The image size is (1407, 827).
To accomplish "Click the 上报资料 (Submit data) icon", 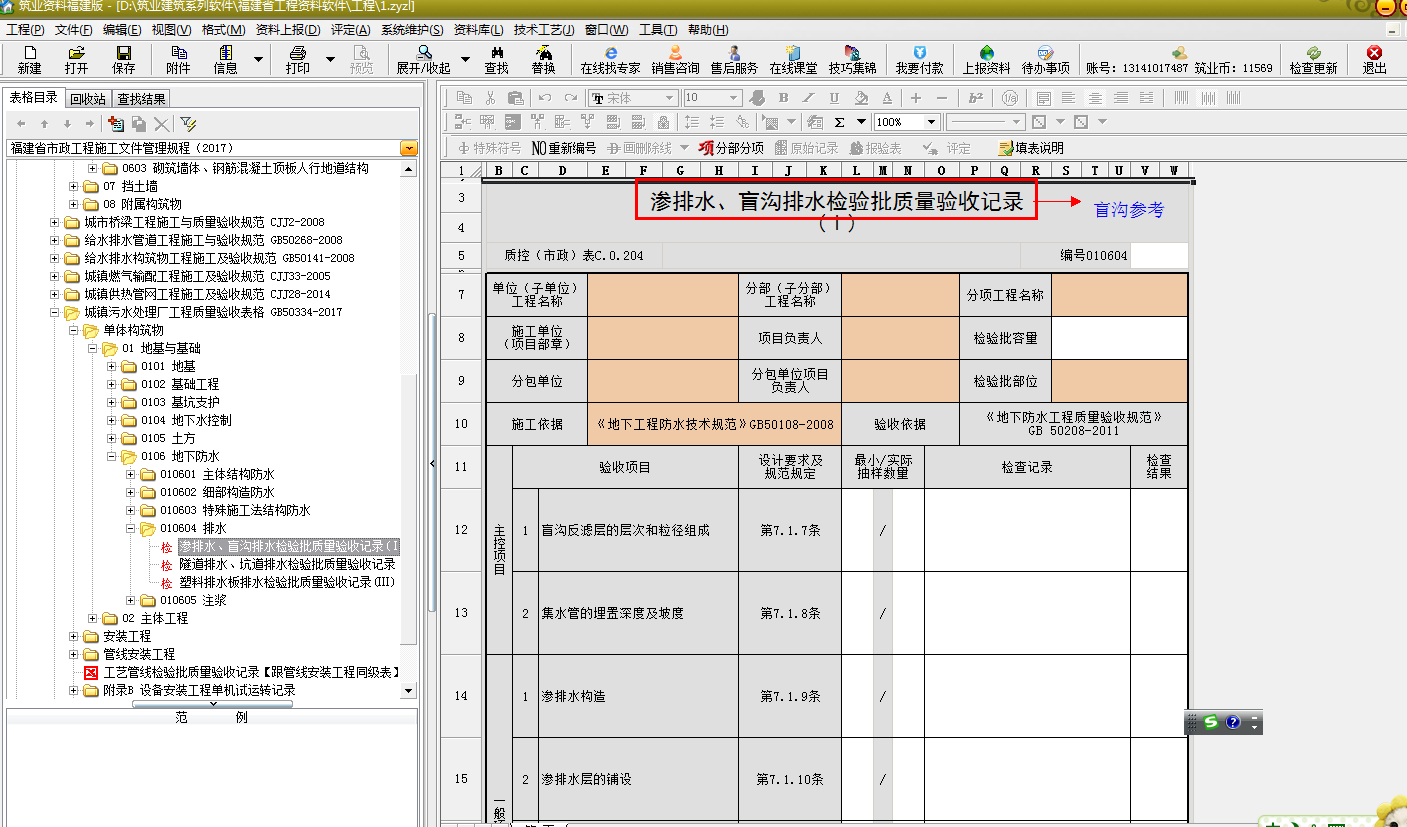I will [x=986, y=60].
